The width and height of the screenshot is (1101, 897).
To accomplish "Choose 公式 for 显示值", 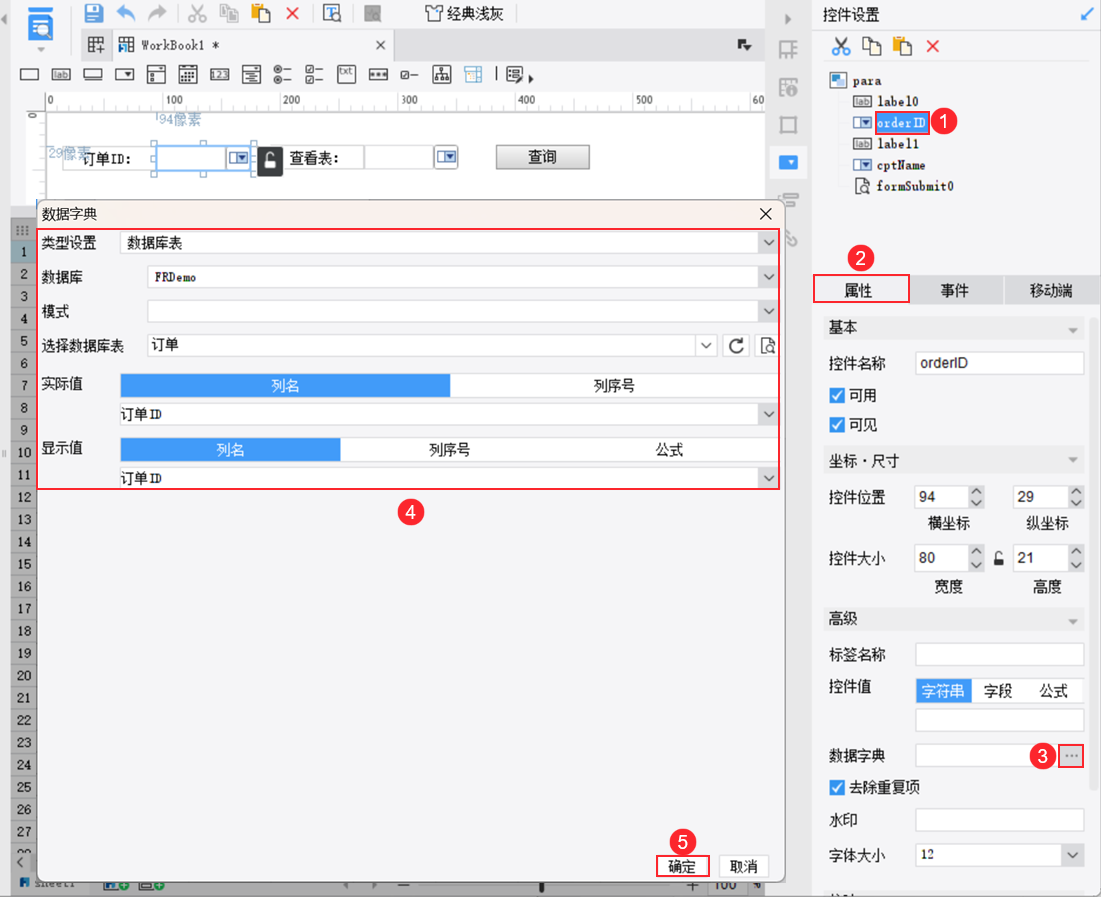I will point(669,450).
